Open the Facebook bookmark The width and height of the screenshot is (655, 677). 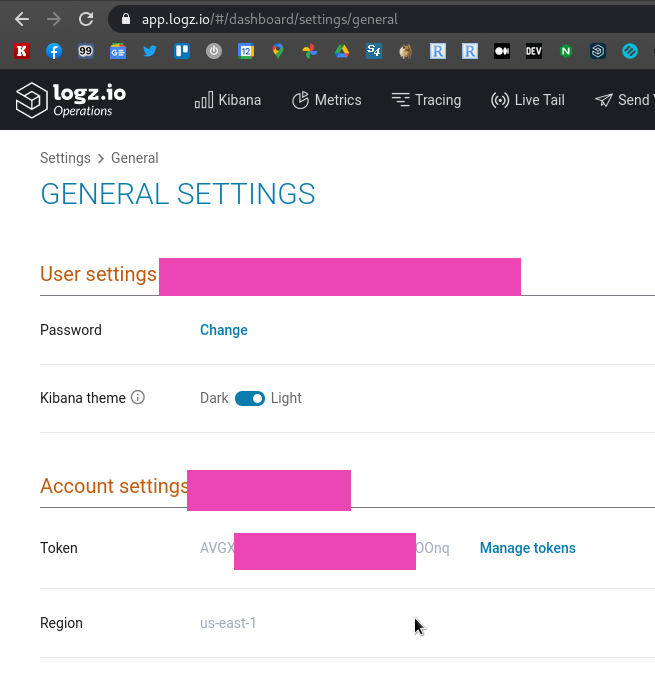54,51
